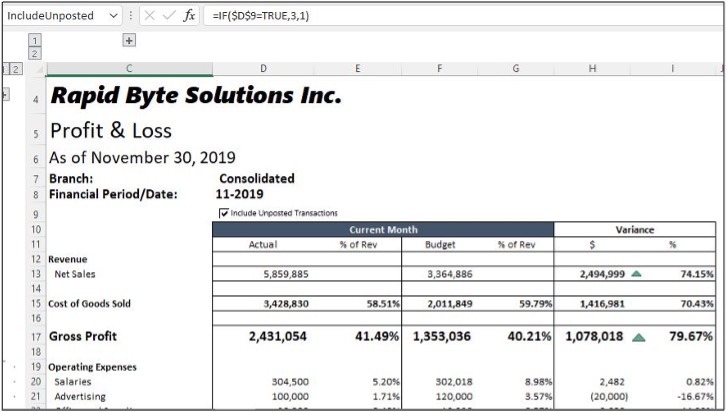The height and width of the screenshot is (412, 726).
Task: Select the Salaries row label
Action: (73, 382)
